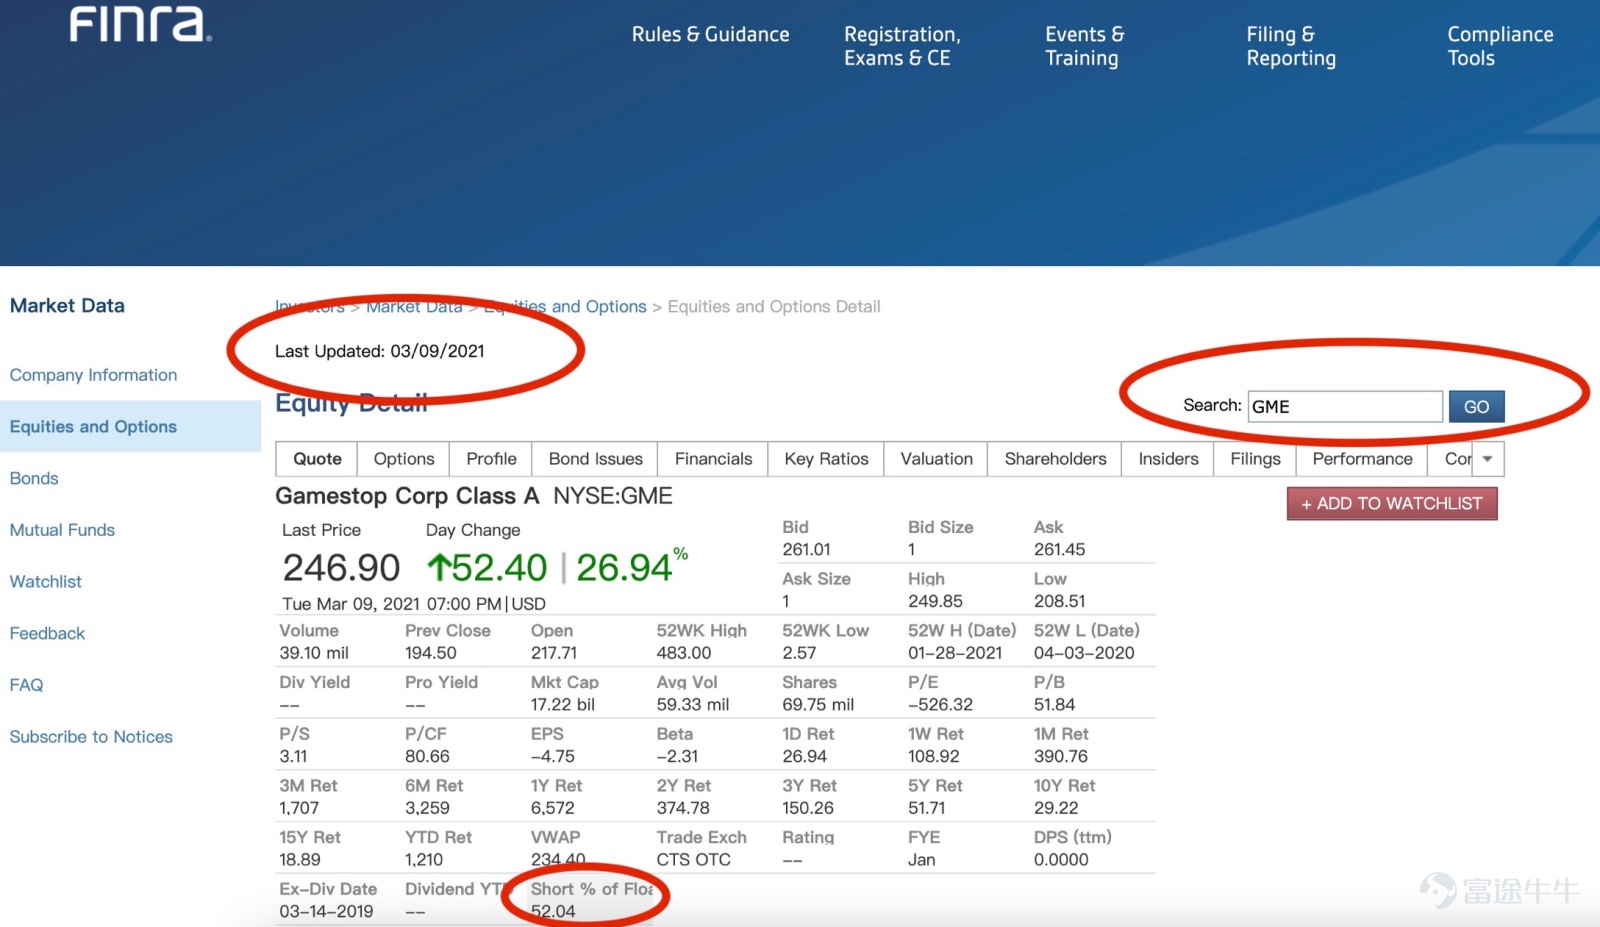Click the P/B value 51.84
1600x927 pixels.
coord(1054,704)
